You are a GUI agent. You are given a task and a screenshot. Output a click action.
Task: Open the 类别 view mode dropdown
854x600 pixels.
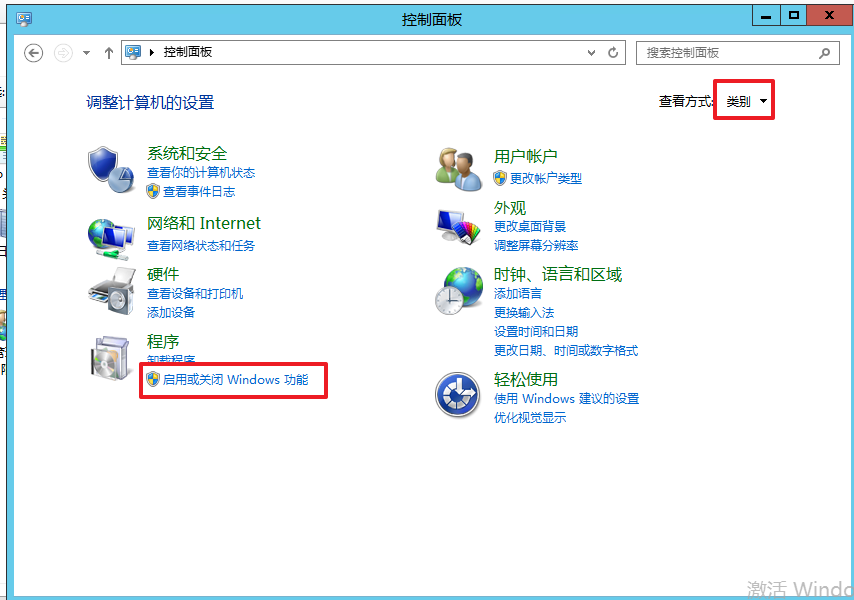(746, 101)
